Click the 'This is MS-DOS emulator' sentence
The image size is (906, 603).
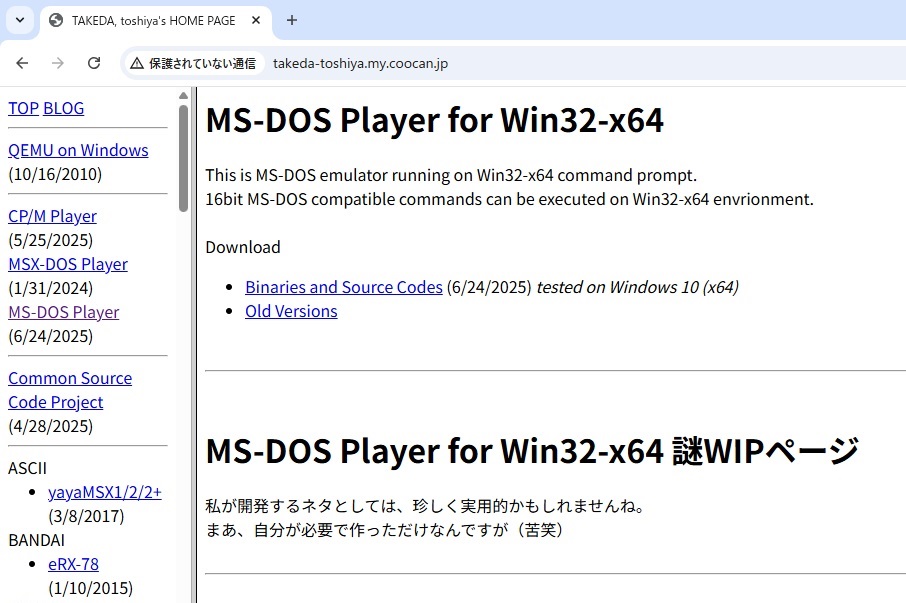(x=451, y=175)
